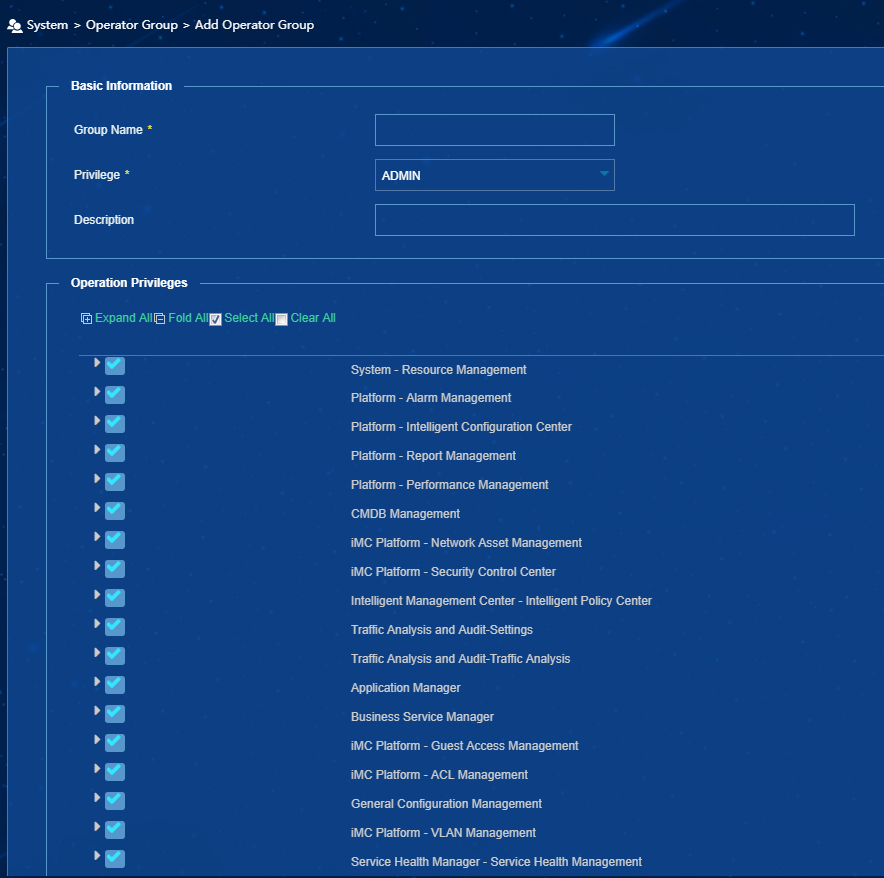Click 'Add Operator Group' breadcrumb text

coord(254,25)
